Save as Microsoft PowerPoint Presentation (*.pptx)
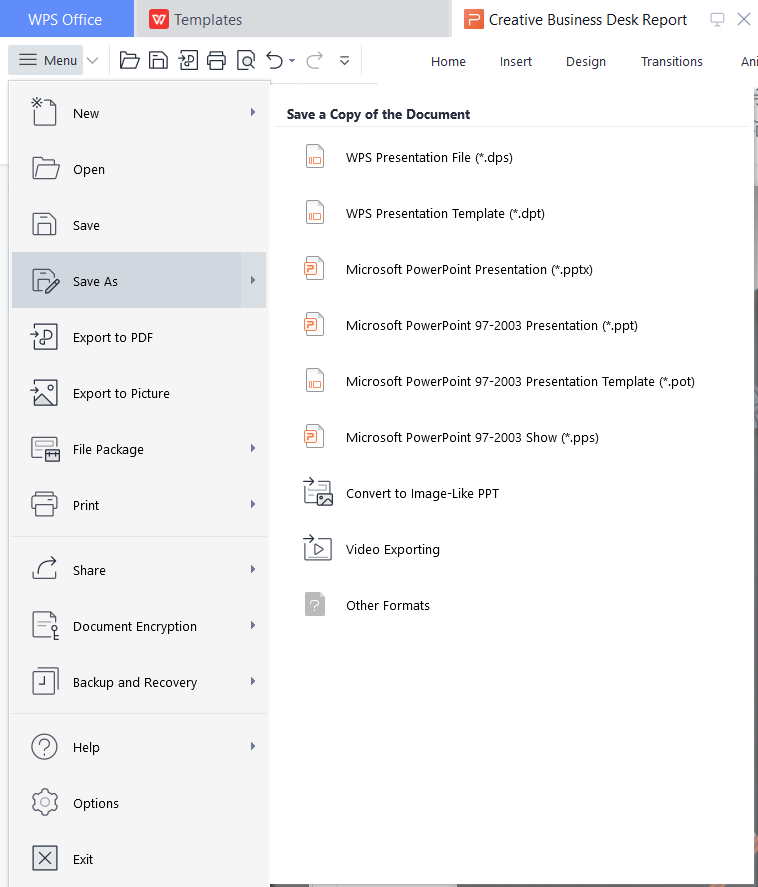This screenshot has width=758, height=887. (x=469, y=269)
